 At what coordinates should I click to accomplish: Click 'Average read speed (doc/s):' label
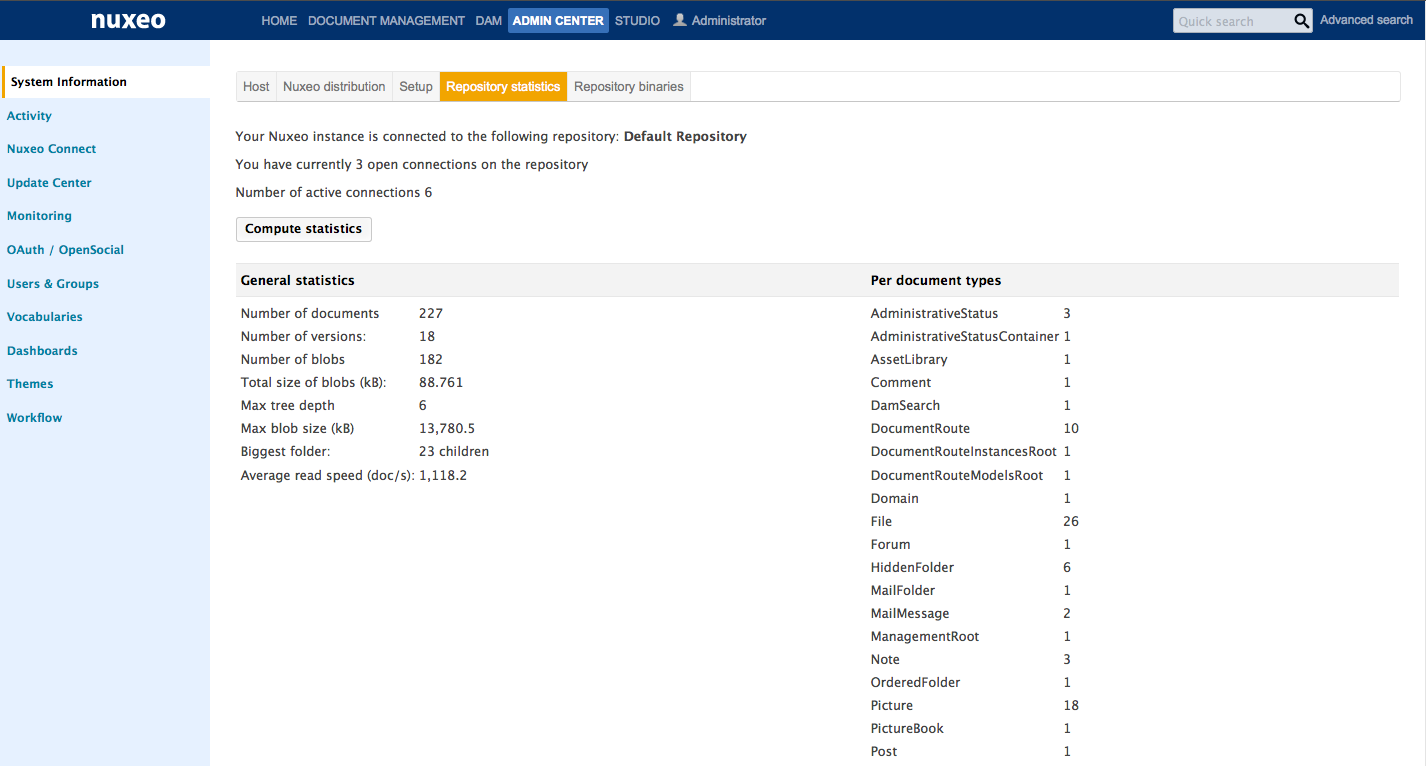point(328,475)
